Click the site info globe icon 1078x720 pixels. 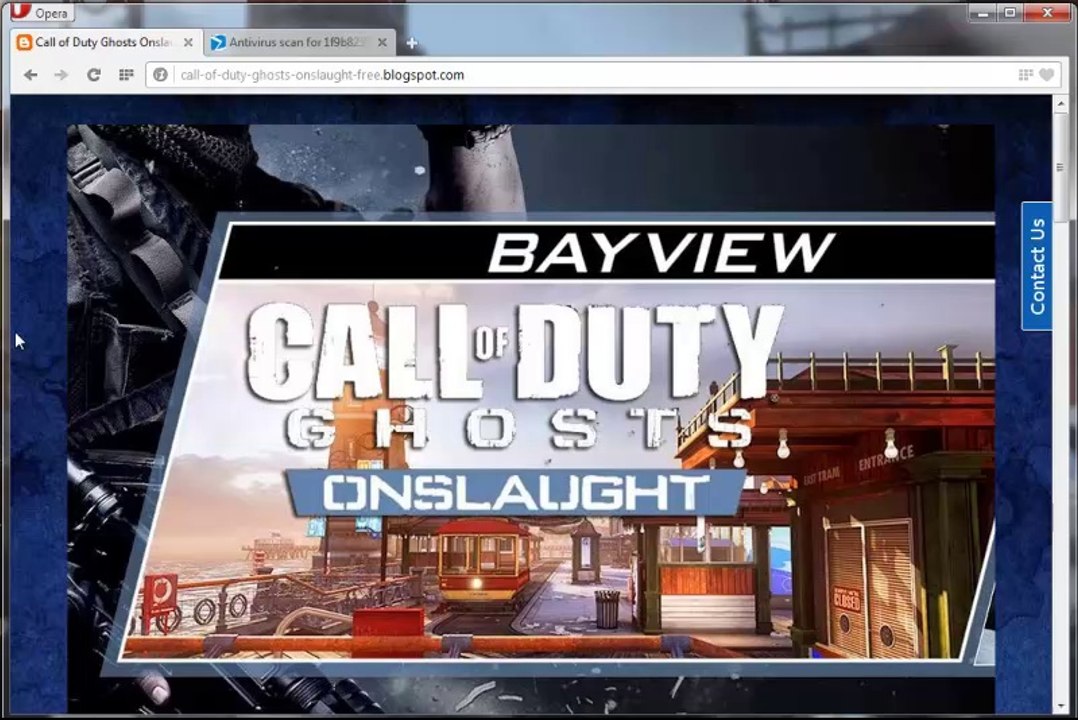point(160,75)
